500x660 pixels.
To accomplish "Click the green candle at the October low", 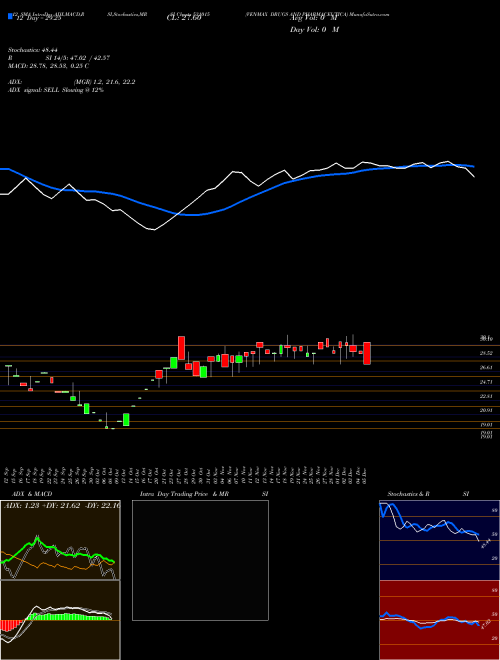I will [126, 420].
